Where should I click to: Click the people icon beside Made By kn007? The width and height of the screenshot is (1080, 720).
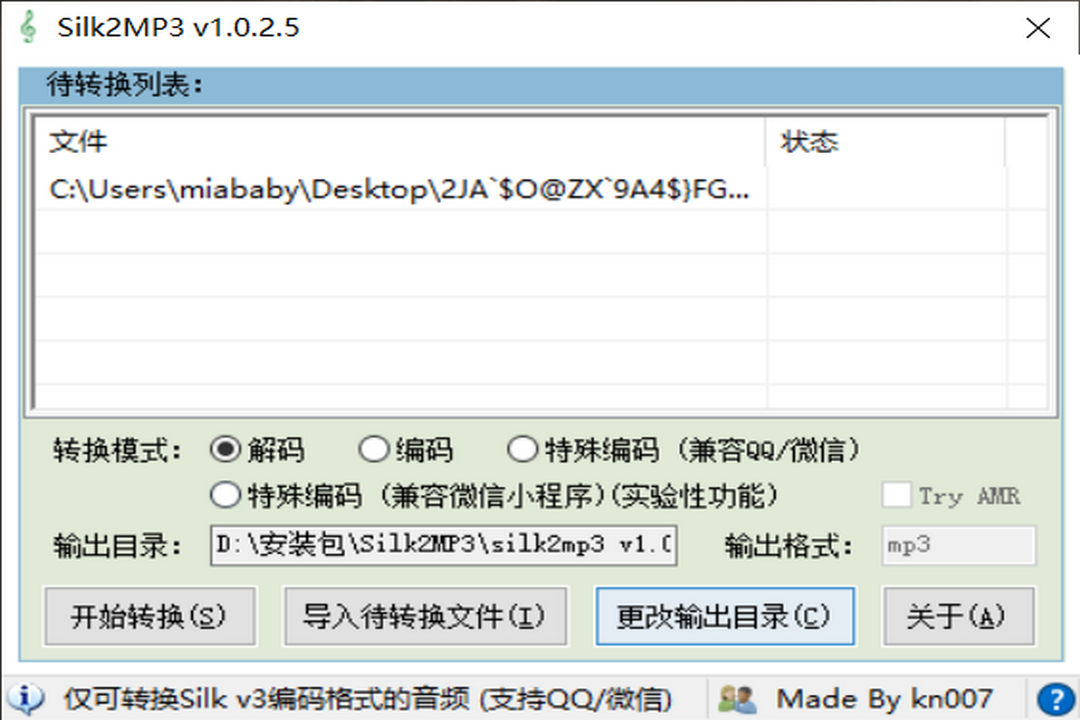pyautogui.click(x=737, y=697)
